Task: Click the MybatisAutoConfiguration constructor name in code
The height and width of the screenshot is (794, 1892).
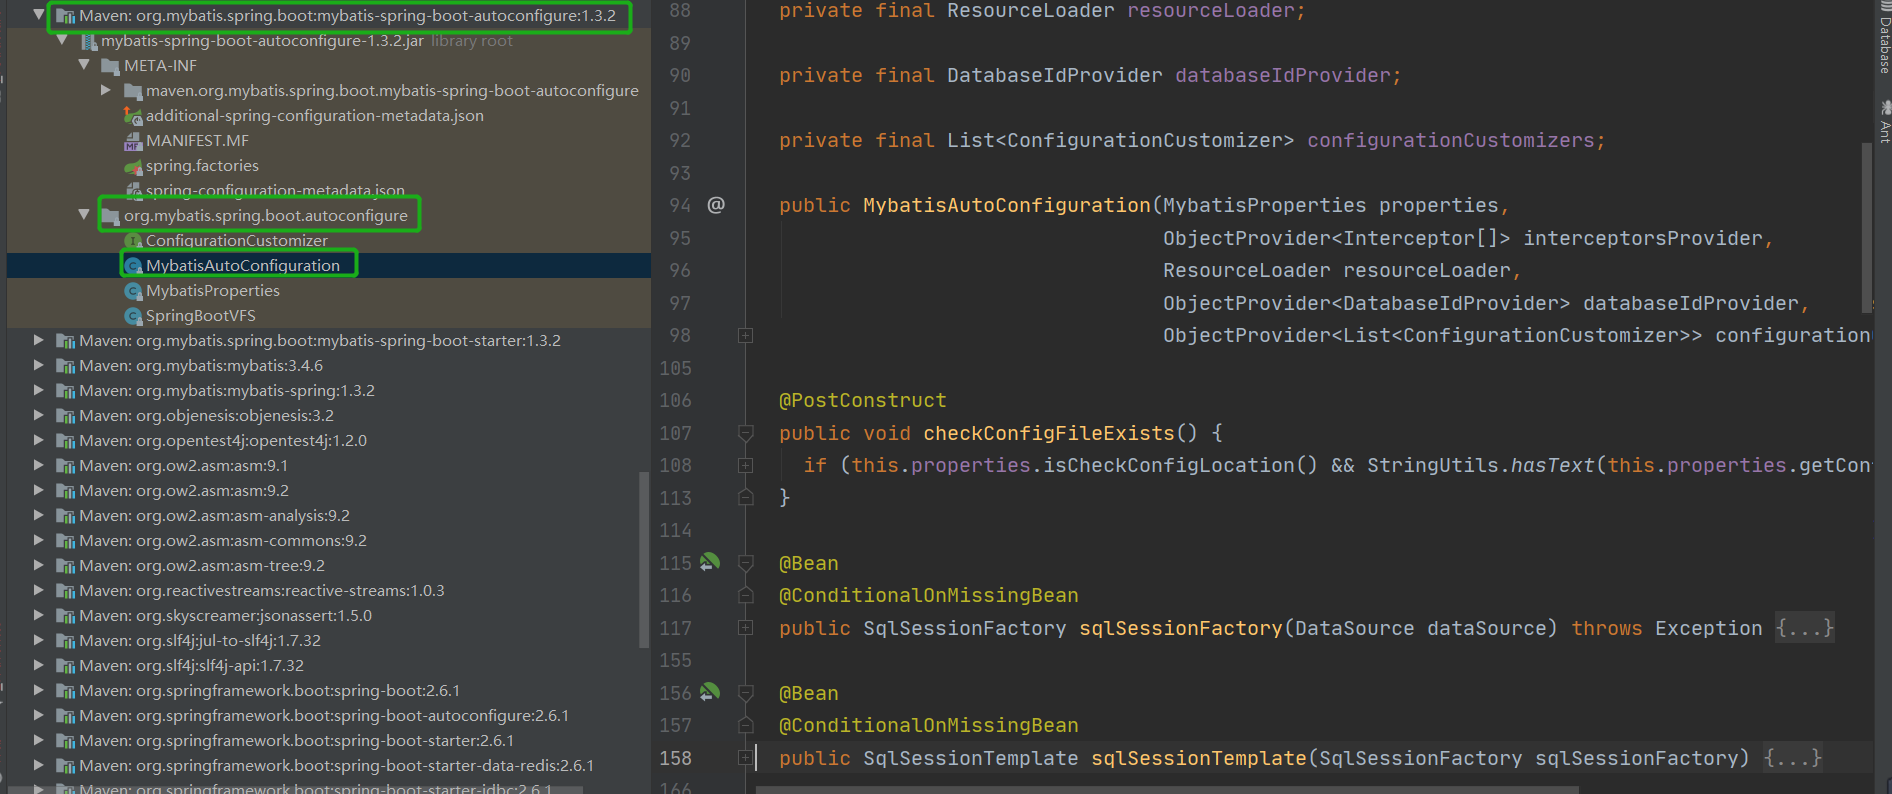Action: [x=1007, y=205]
